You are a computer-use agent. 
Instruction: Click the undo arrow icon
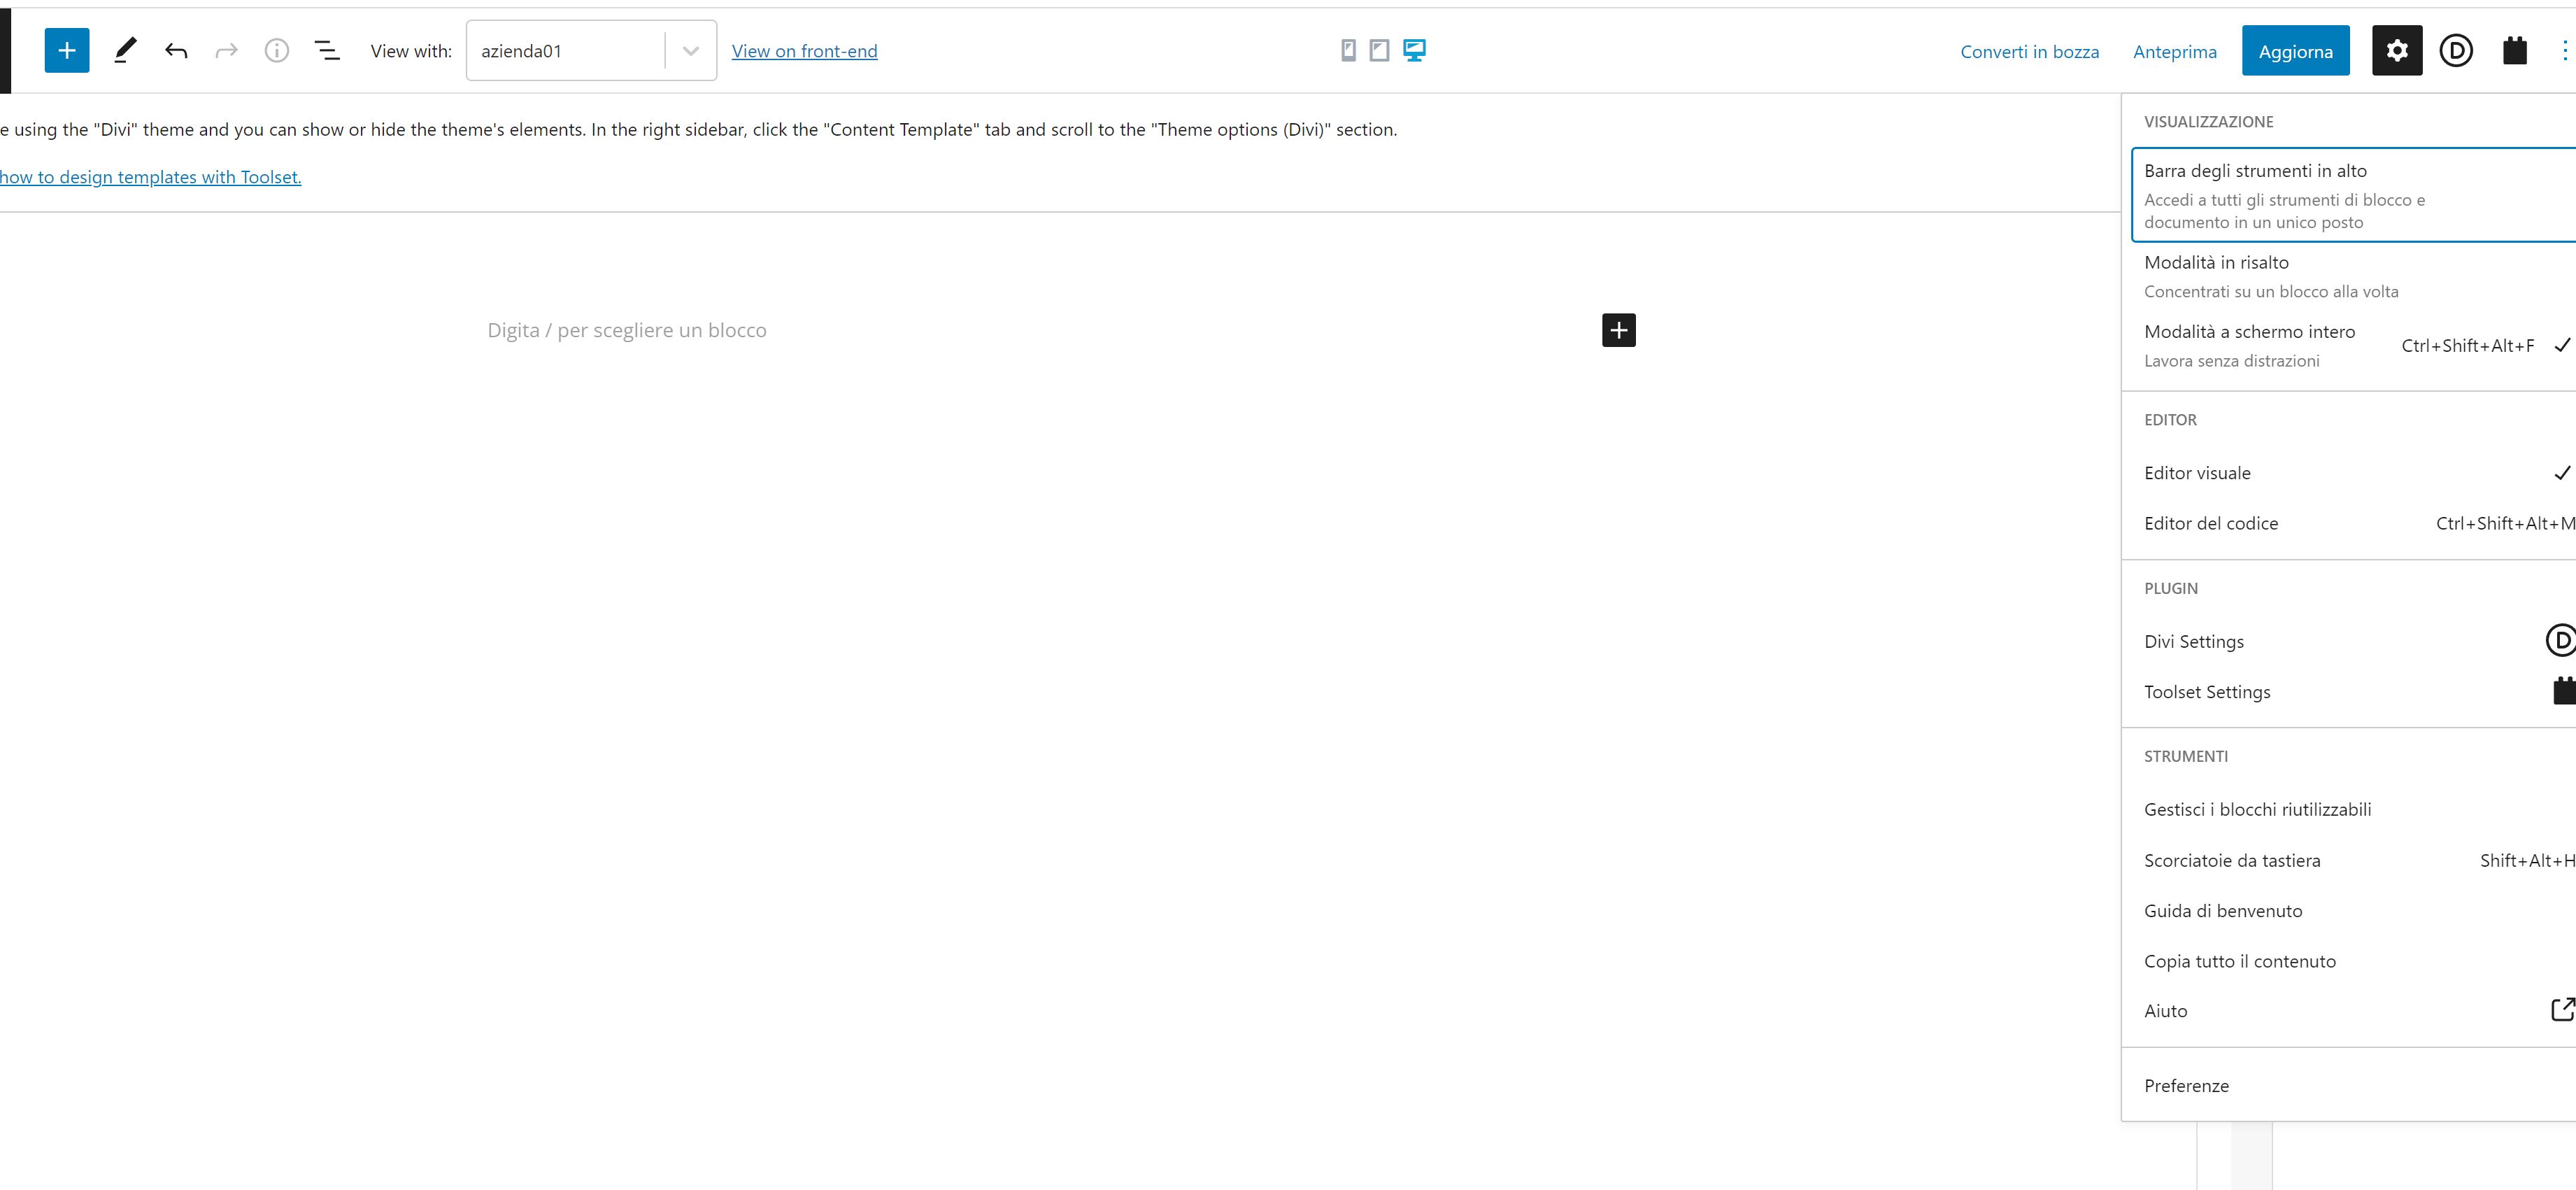coord(176,51)
